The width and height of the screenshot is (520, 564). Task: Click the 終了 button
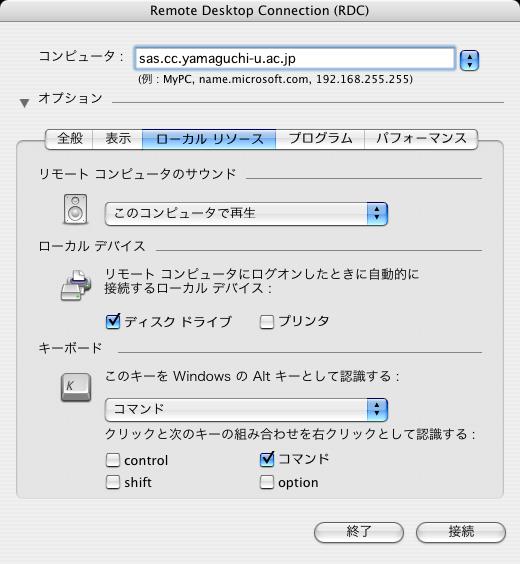(x=359, y=532)
